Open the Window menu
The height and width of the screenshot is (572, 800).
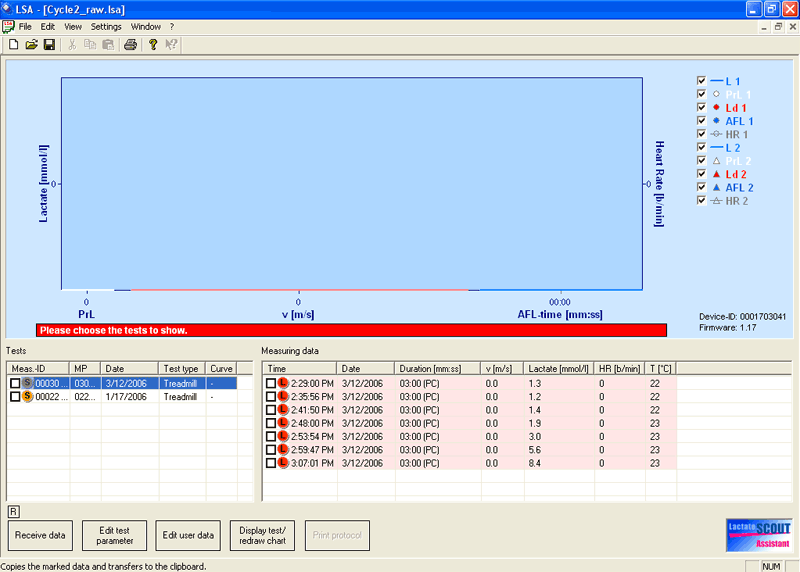tap(145, 26)
